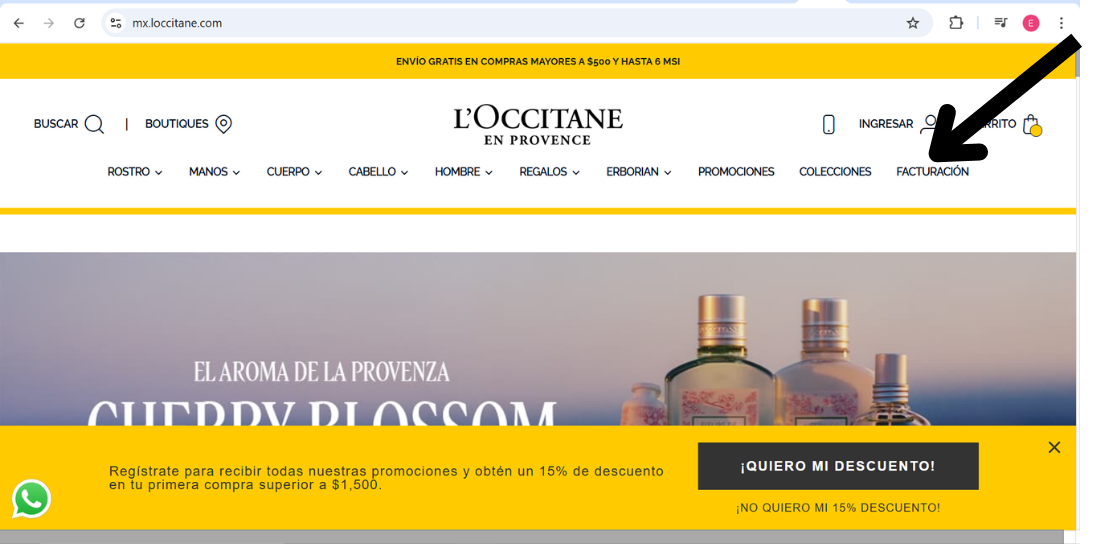Viewport: 1099px width, 545px height.
Task: Expand the CUERPO dropdown menu
Action: coord(294,172)
